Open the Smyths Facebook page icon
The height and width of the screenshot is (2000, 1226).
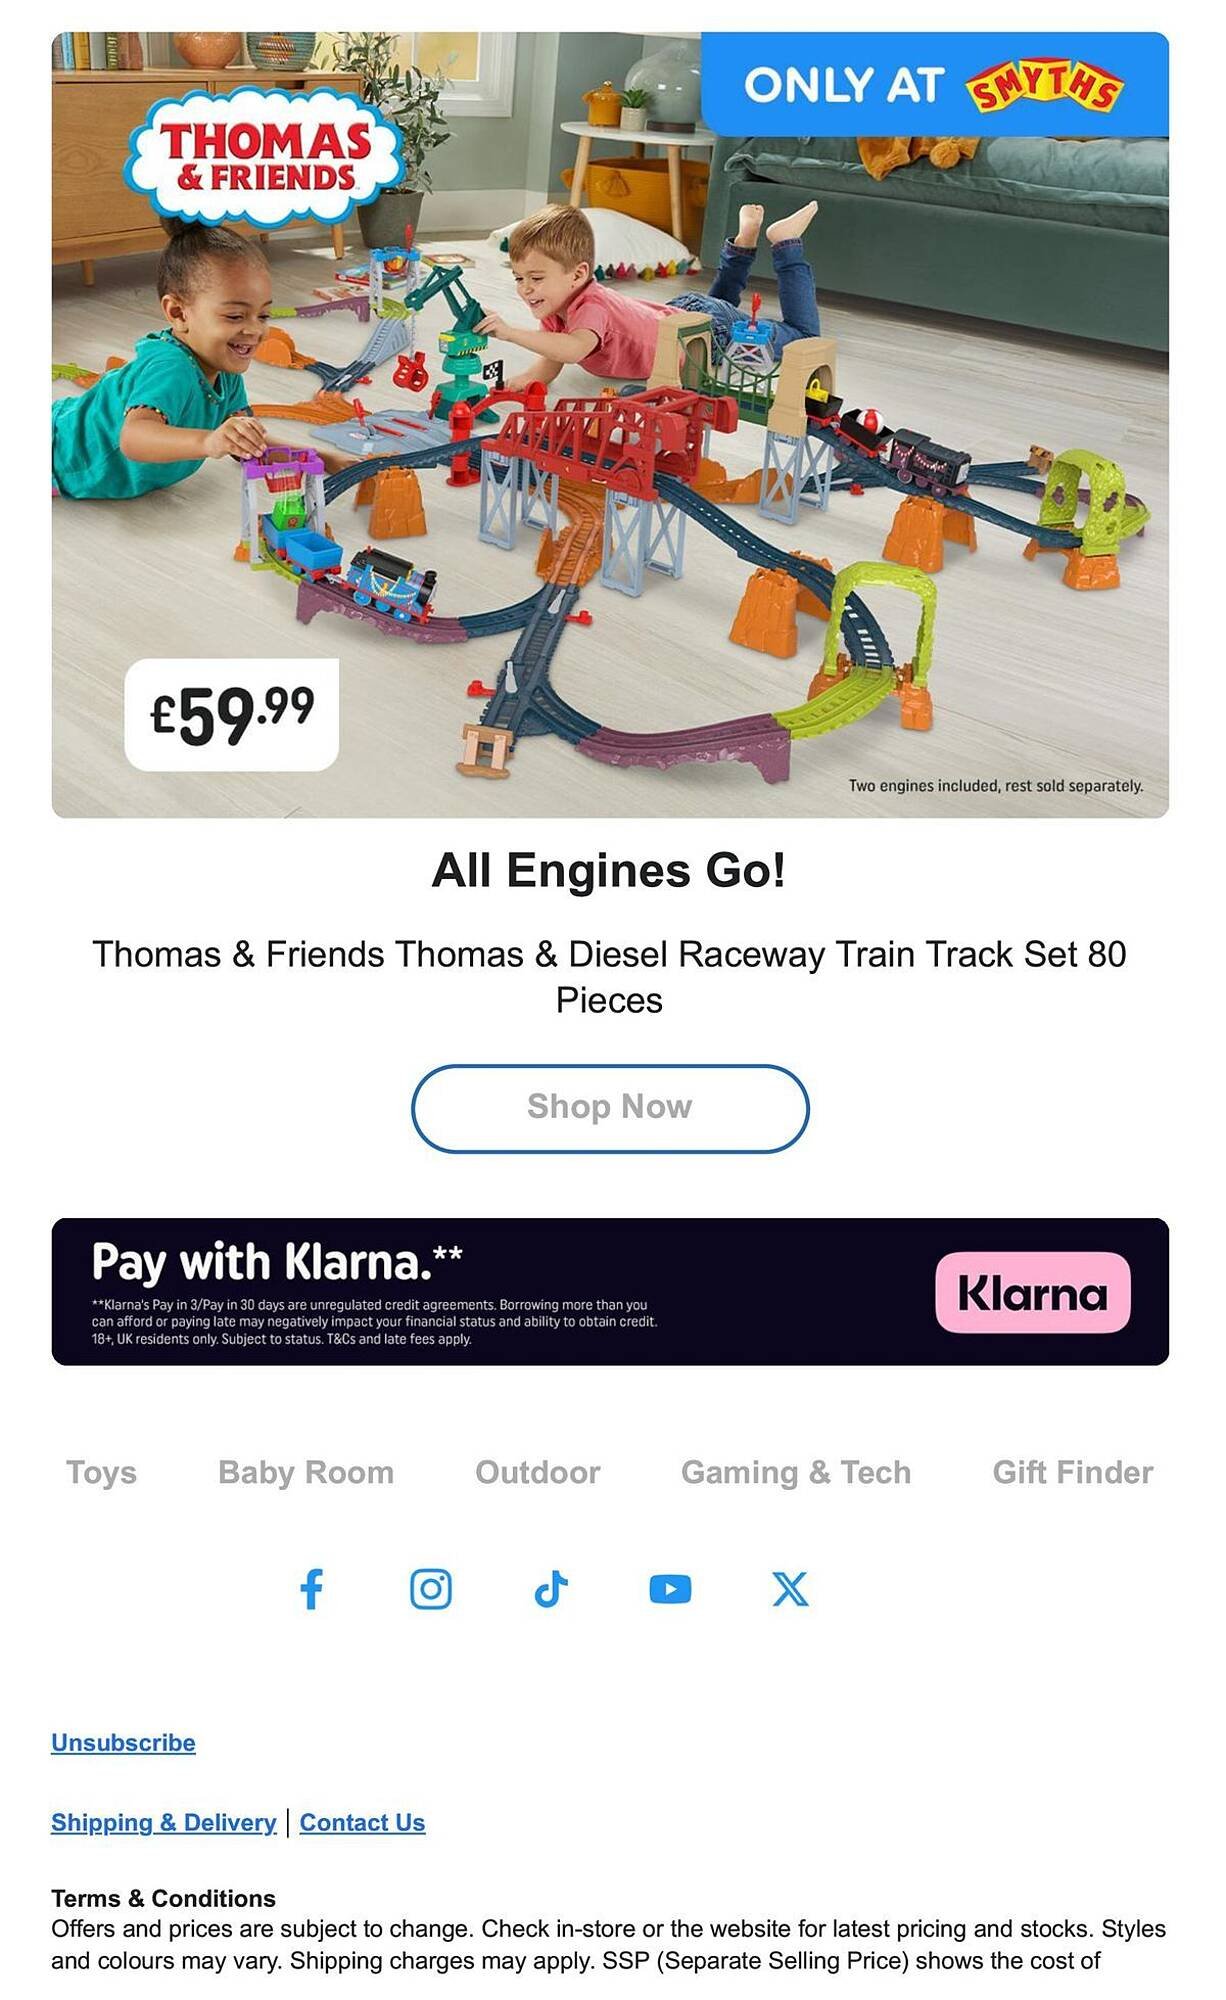click(311, 1588)
